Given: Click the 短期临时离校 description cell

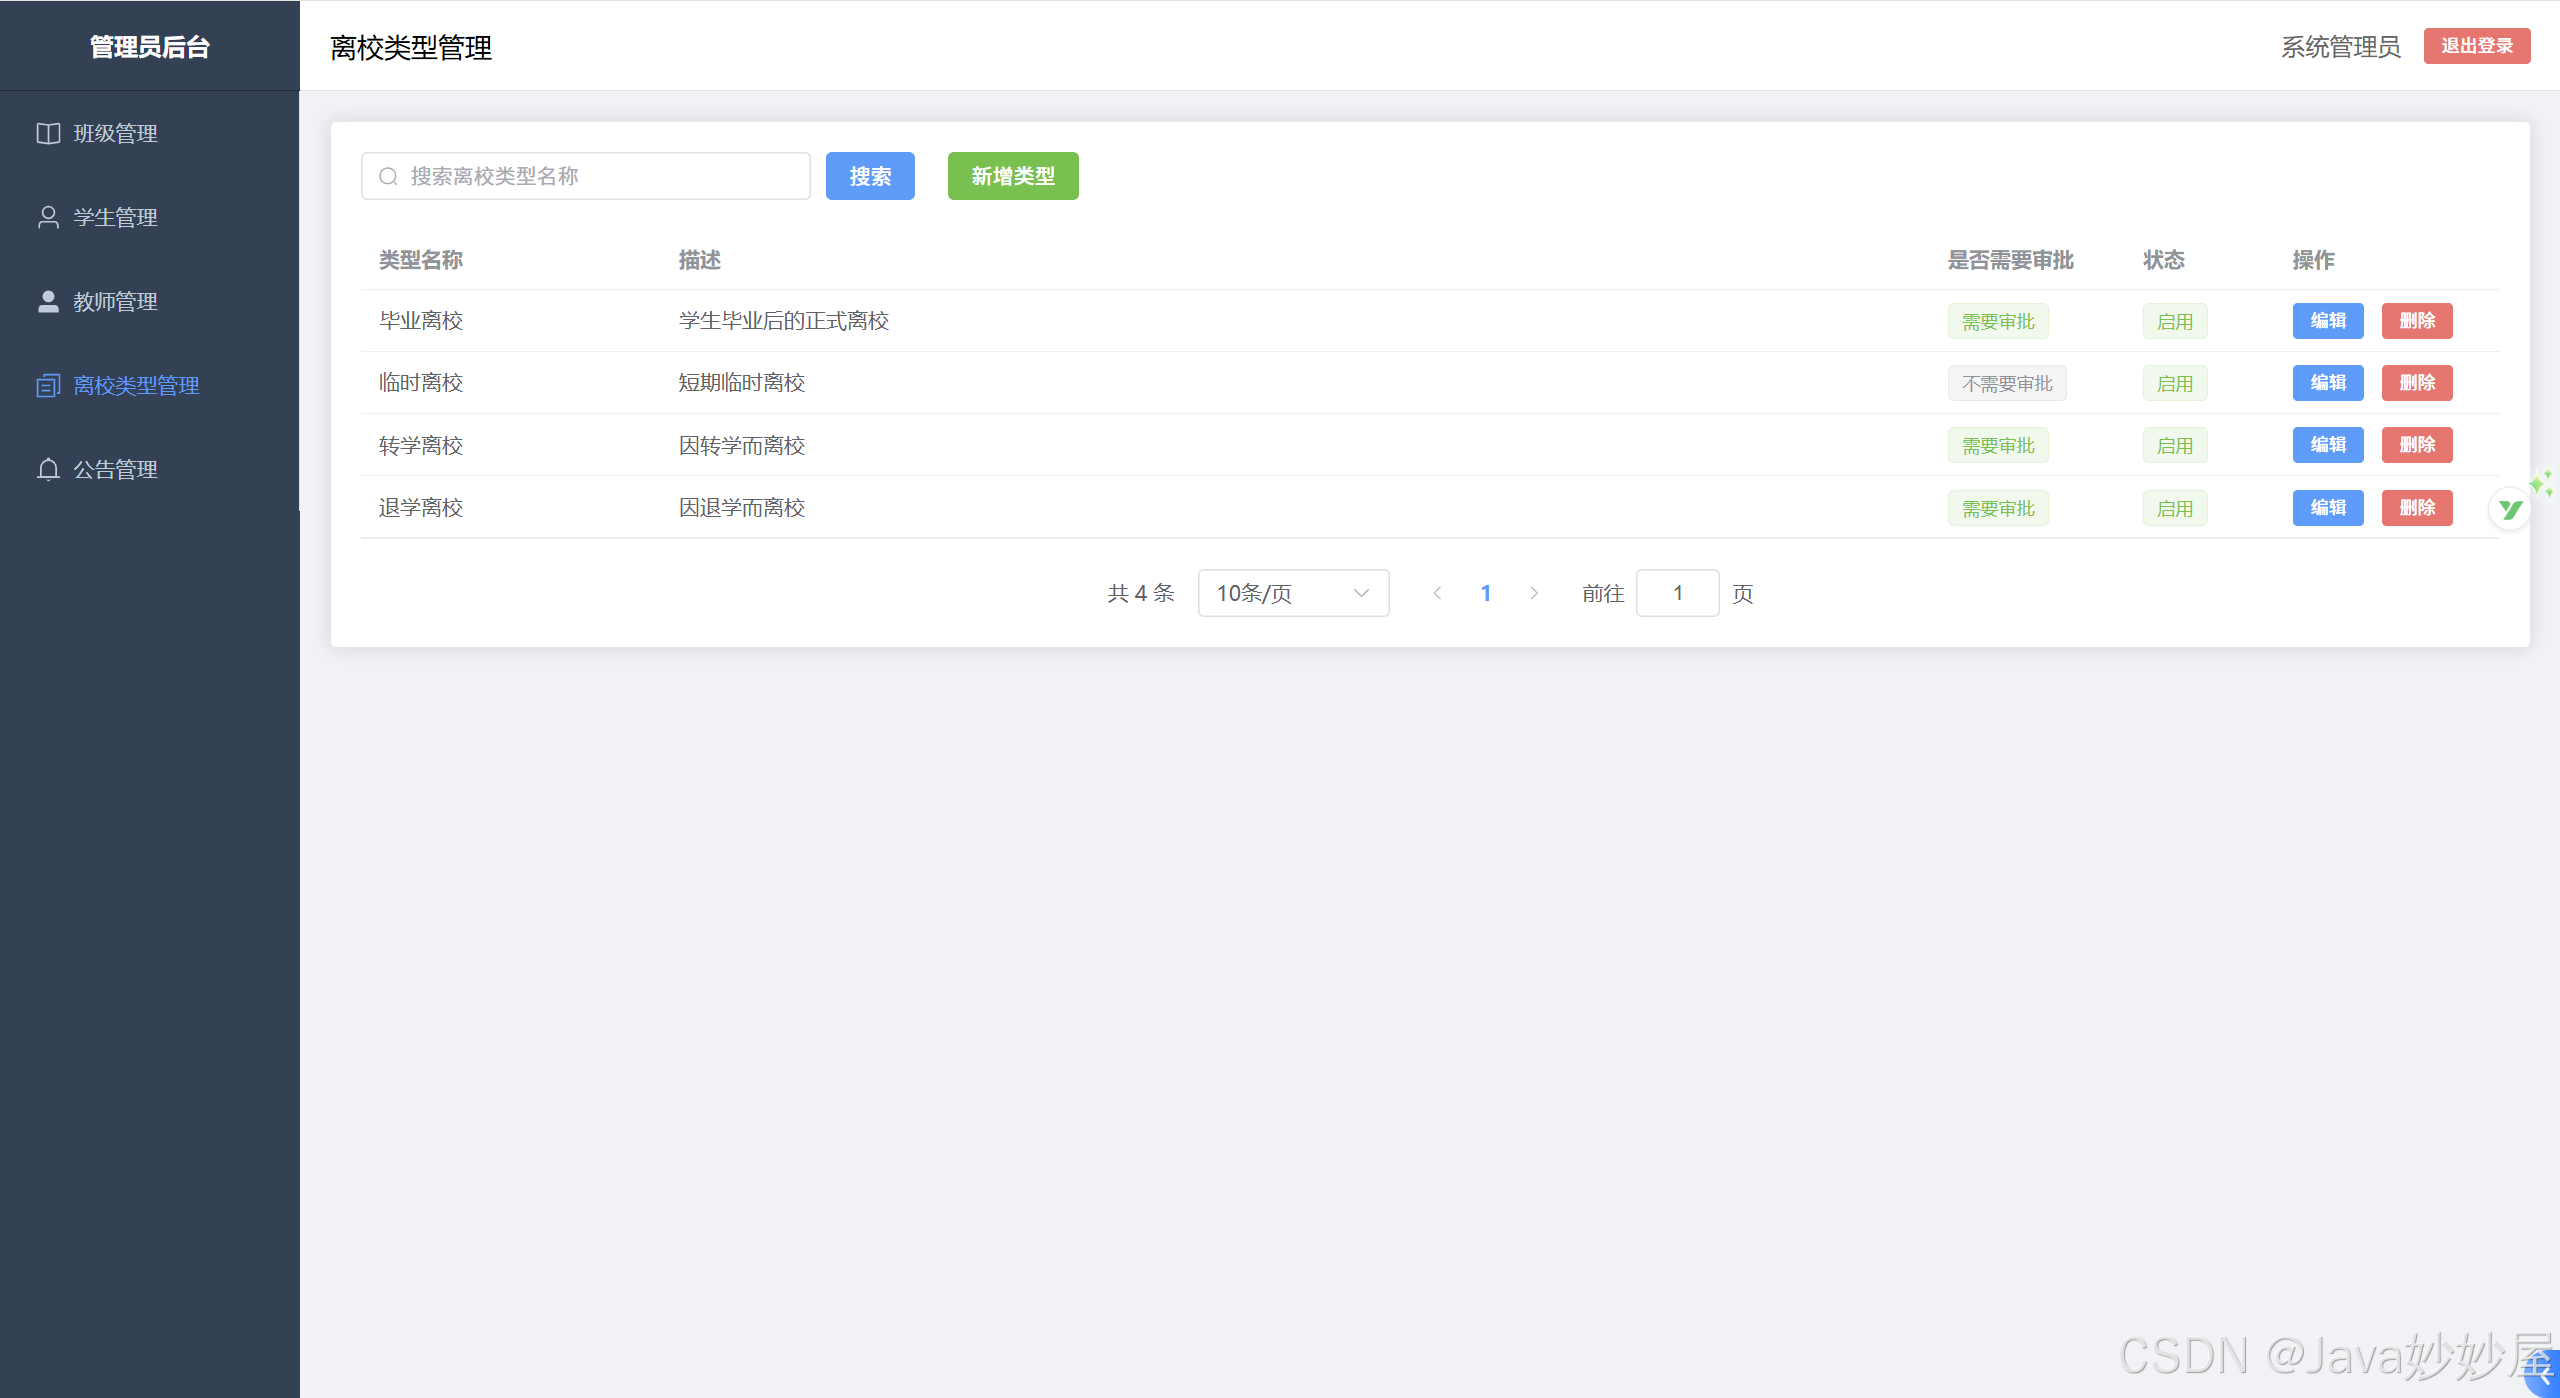Looking at the screenshot, I should (742, 383).
